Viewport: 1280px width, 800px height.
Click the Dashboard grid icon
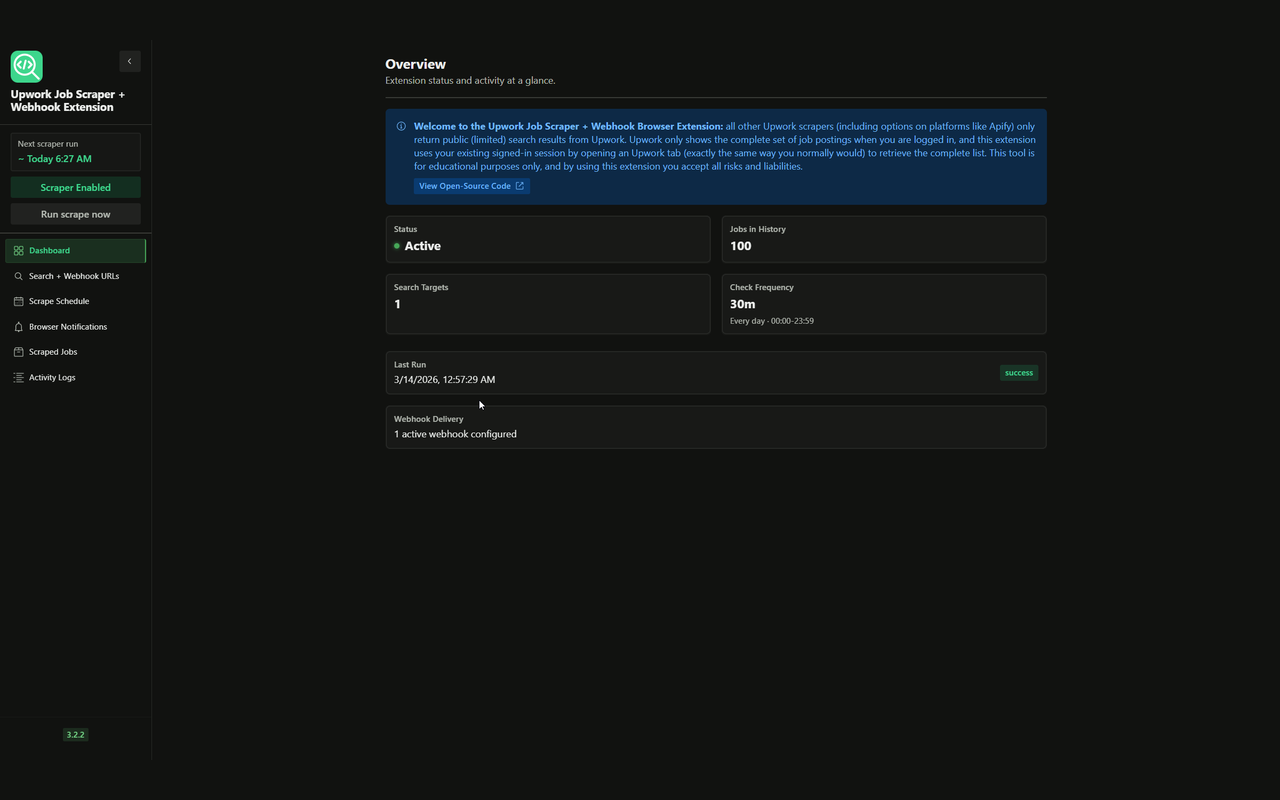pos(18,251)
